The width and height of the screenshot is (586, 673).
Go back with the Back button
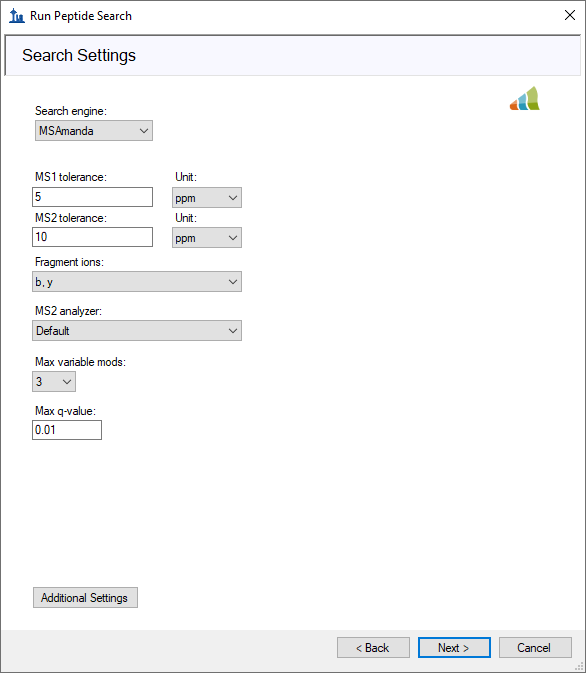[x=373, y=647]
